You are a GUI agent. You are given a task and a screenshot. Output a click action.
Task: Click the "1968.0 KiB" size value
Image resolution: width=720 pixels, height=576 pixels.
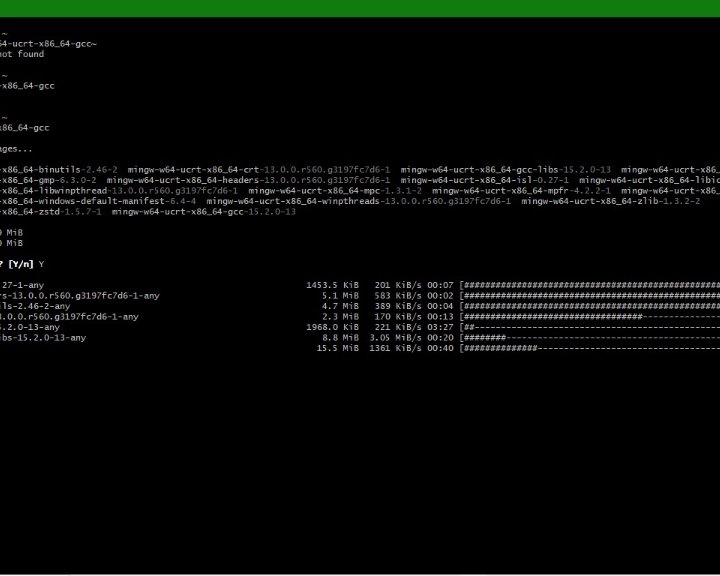click(x=332, y=328)
